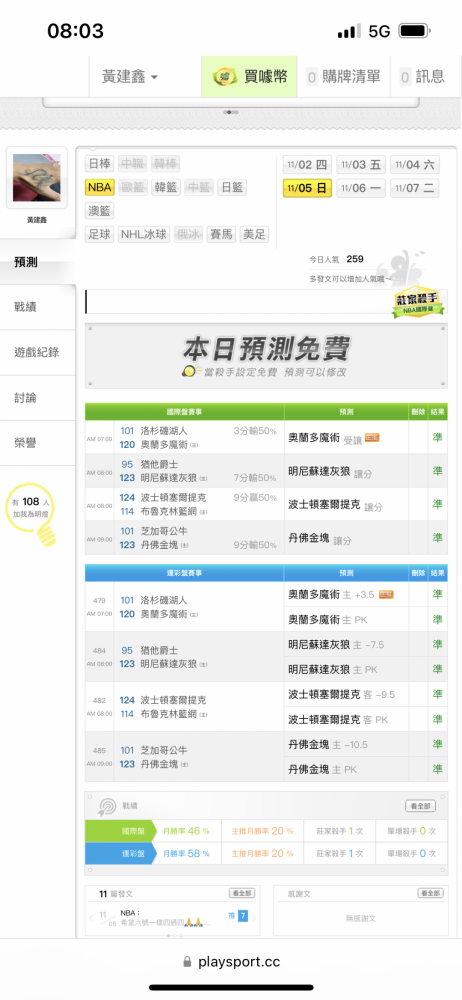Open the 購牌清單 link

344,77
